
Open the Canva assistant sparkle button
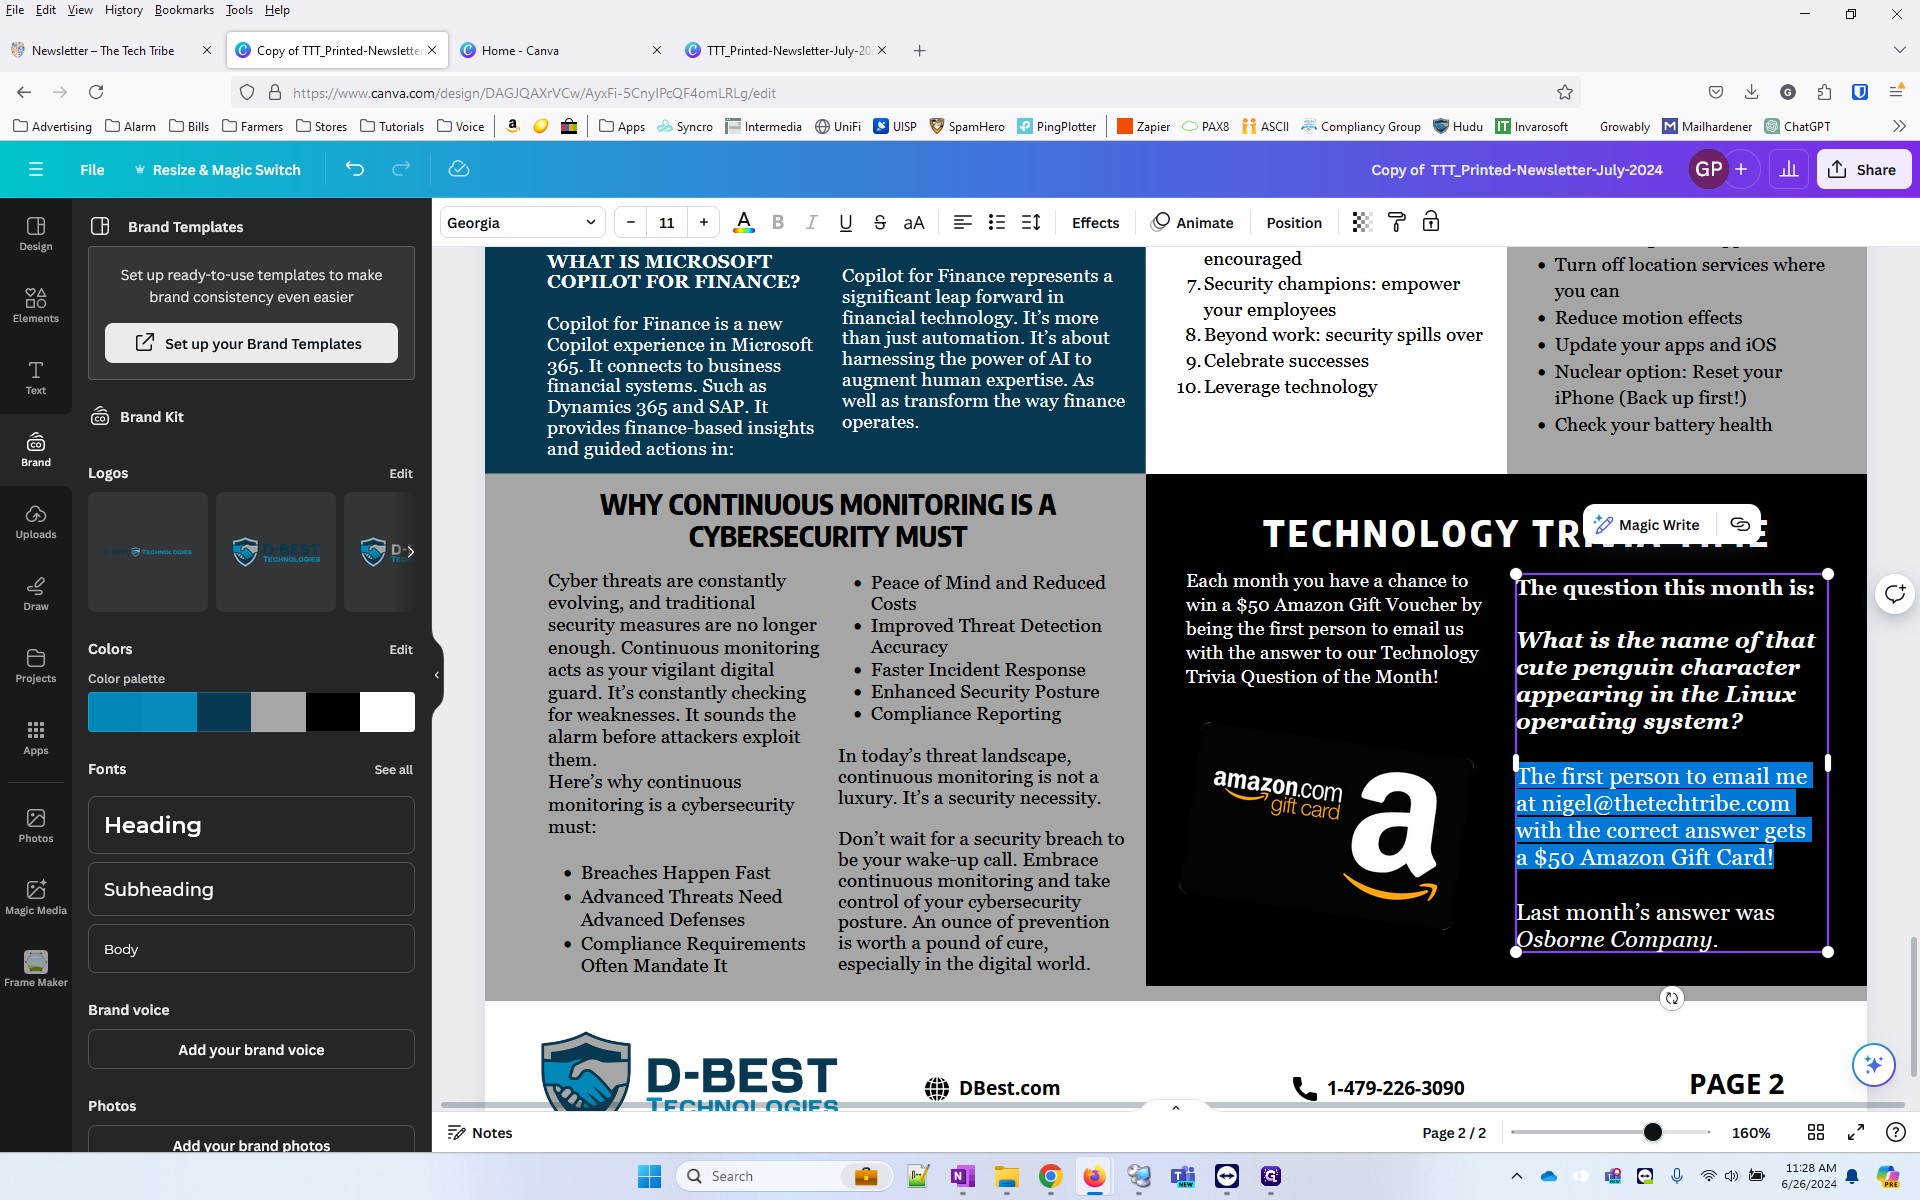[1873, 1064]
